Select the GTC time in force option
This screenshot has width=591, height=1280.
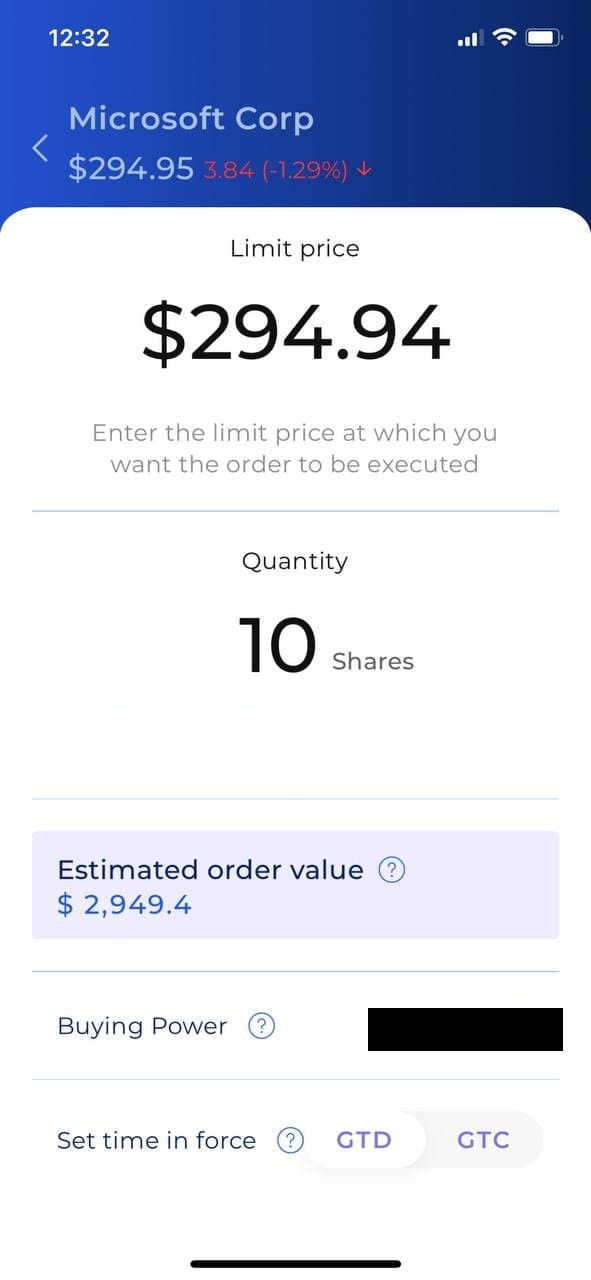pyautogui.click(x=483, y=1140)
